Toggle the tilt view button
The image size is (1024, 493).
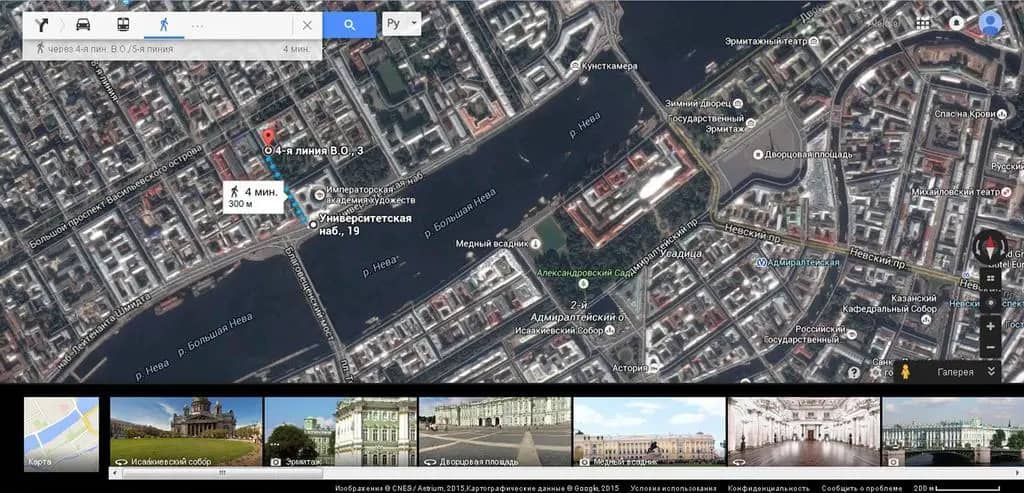991,278
